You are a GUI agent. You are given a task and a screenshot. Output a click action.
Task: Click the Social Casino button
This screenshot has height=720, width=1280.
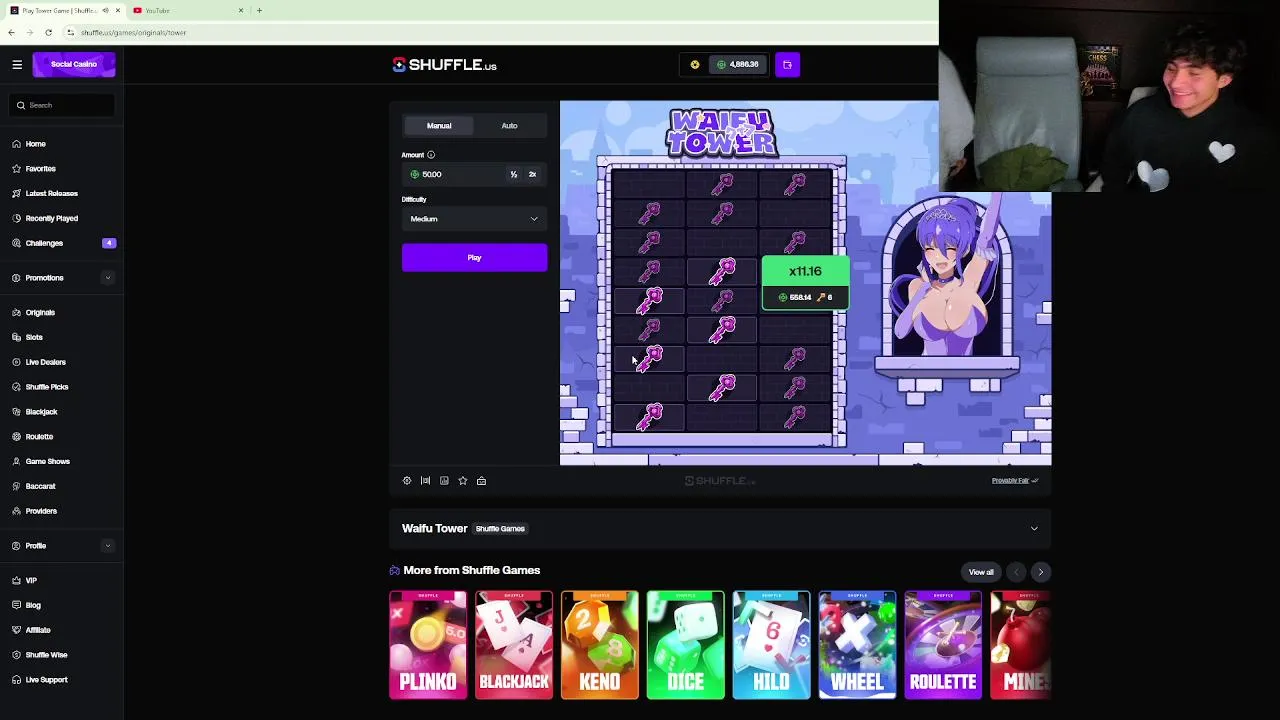pos(74,64)
